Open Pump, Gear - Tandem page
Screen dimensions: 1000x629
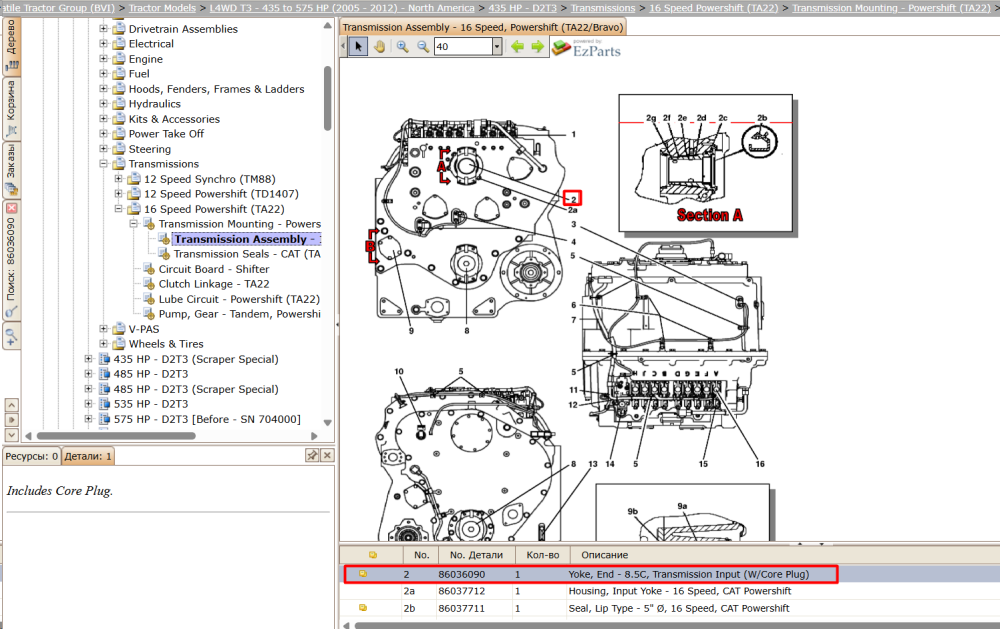click(240, 313)
